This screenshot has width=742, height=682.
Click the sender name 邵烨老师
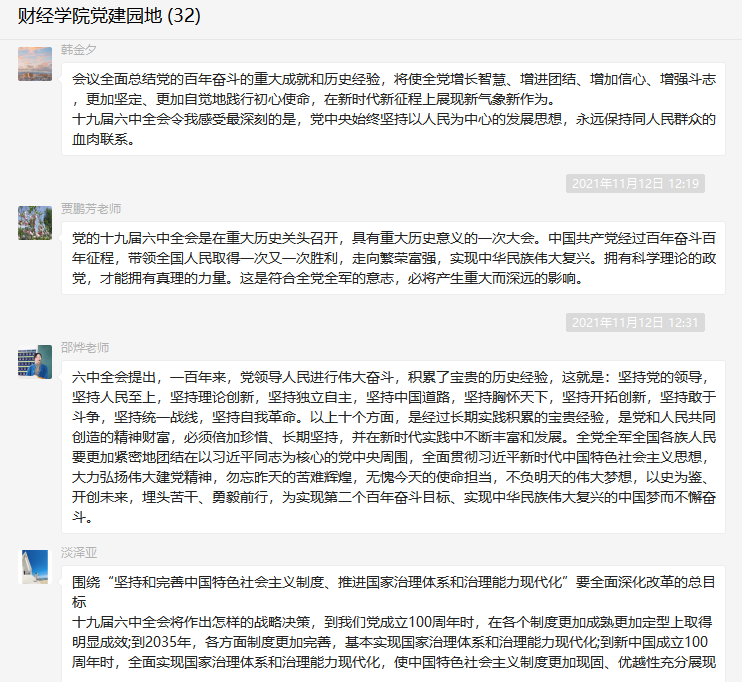coord(84,347)
